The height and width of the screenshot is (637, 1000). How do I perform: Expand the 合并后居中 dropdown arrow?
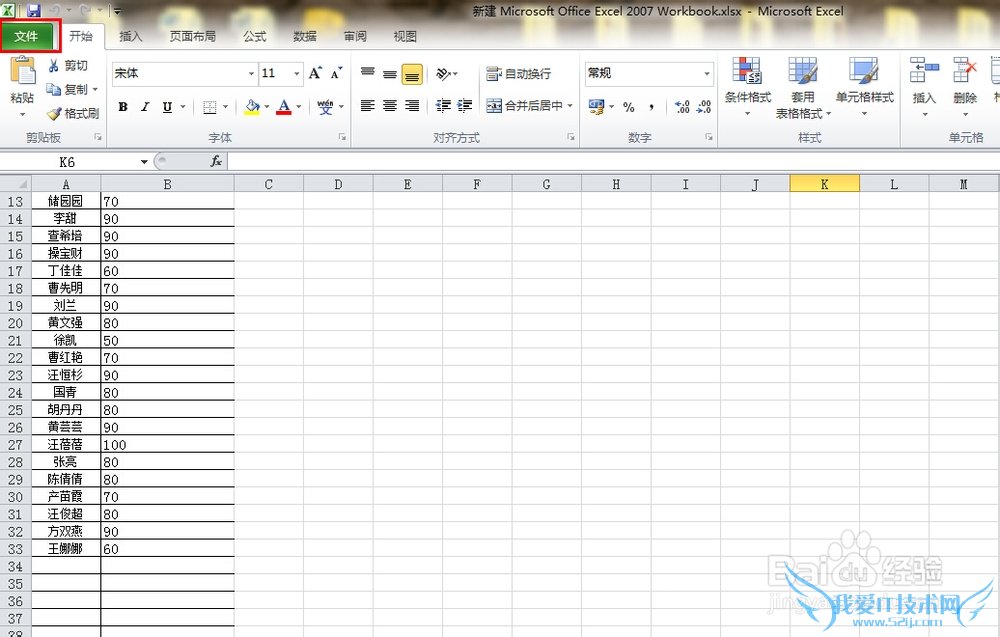(x=570, y=106)
